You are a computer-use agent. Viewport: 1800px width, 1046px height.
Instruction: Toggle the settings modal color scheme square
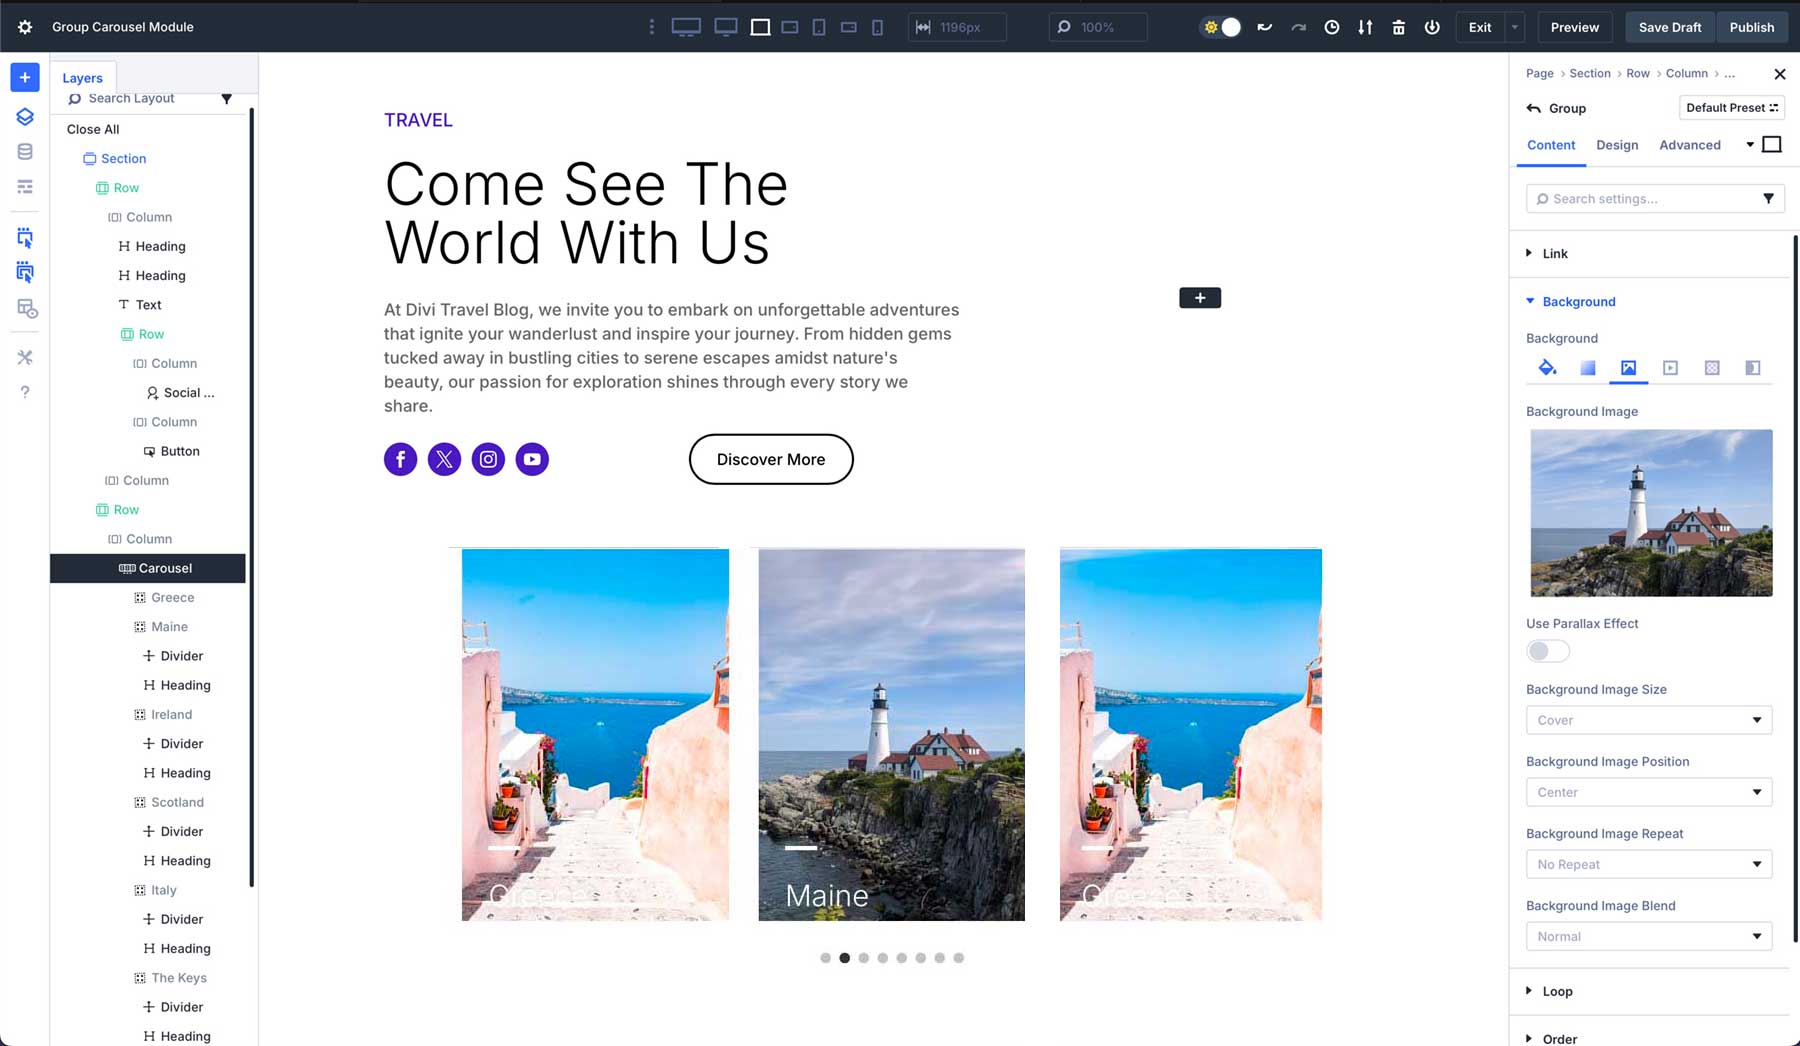(1772, 144)
